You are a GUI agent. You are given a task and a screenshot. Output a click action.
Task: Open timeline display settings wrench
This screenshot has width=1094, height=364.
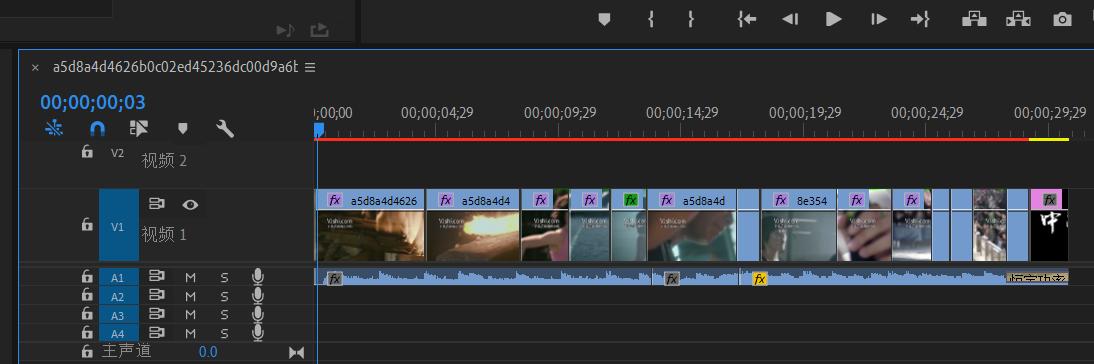(x=225, y=128)
